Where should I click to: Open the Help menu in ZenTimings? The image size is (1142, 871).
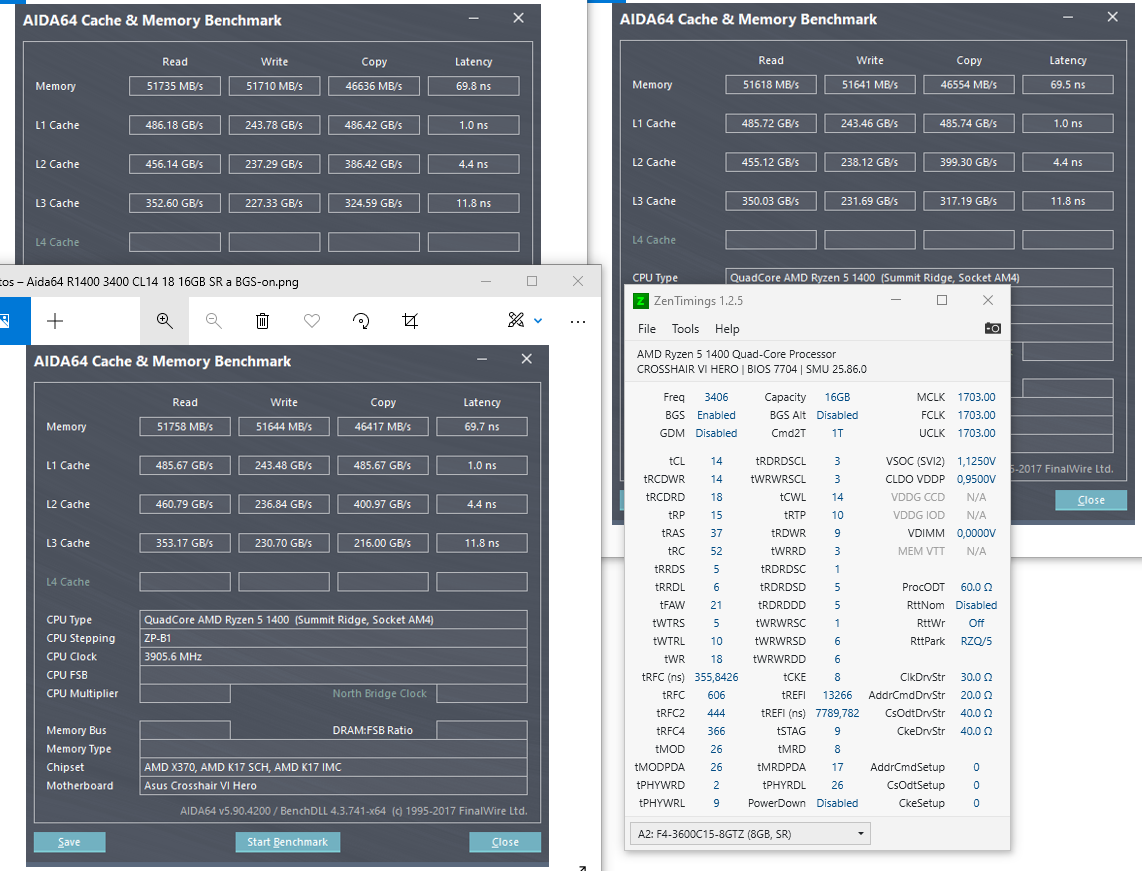coord(727,329)
